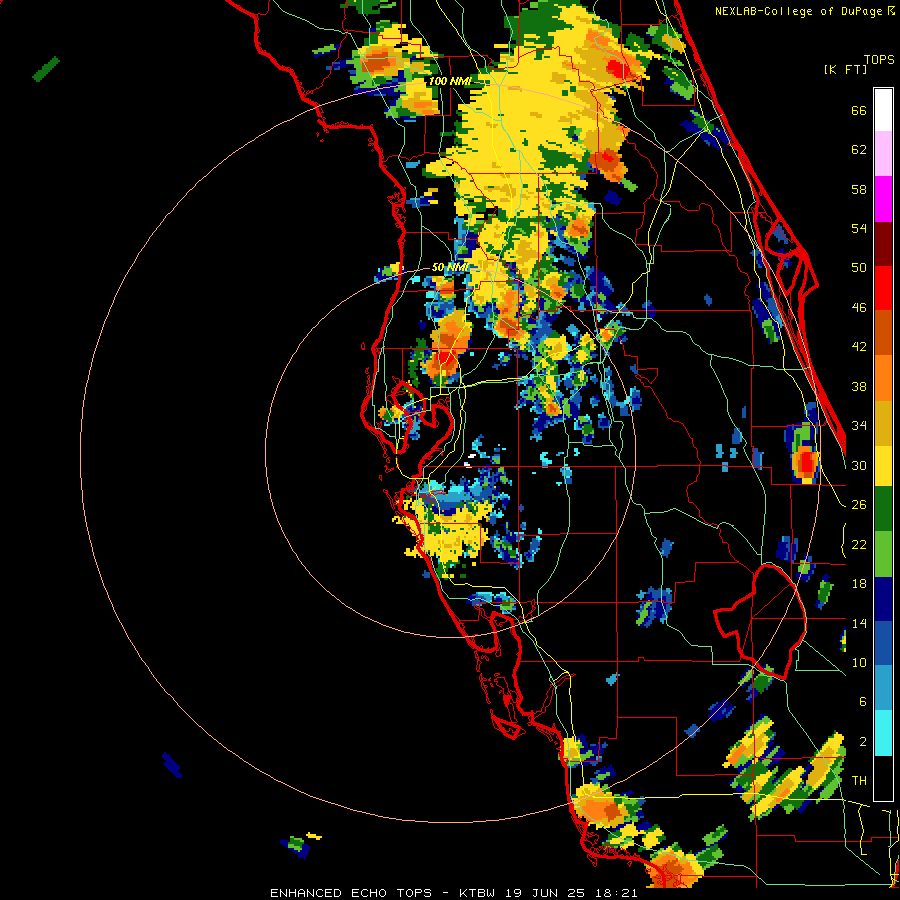
Task: Click the legend value 30
Action: 859,465
